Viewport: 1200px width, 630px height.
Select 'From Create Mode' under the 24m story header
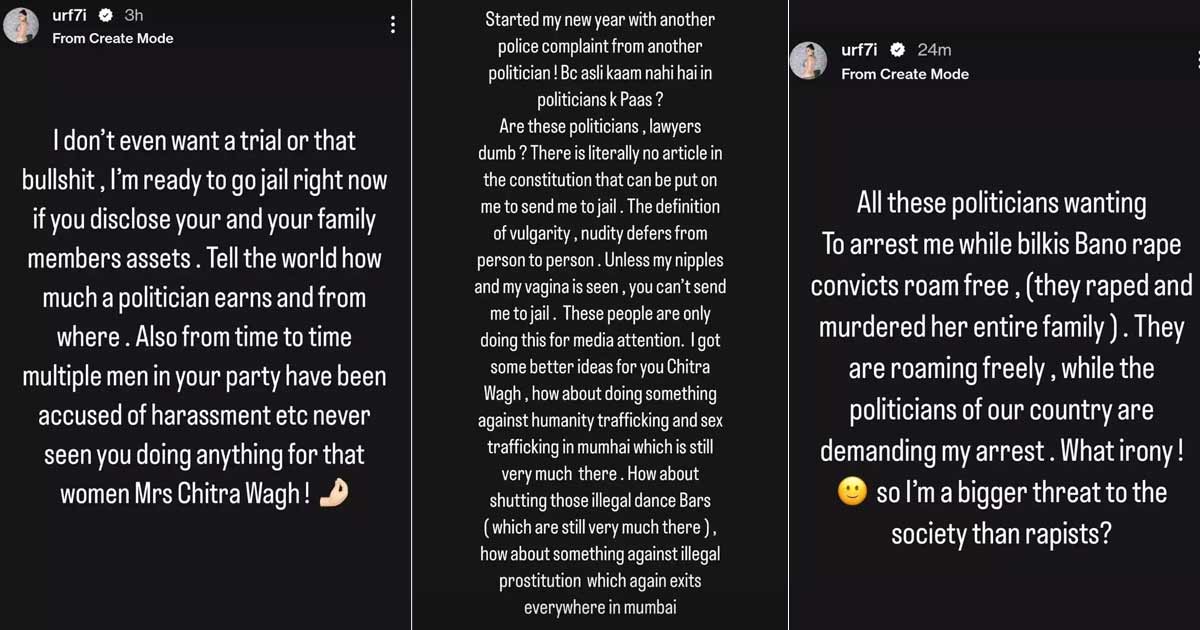pos(905,74)
